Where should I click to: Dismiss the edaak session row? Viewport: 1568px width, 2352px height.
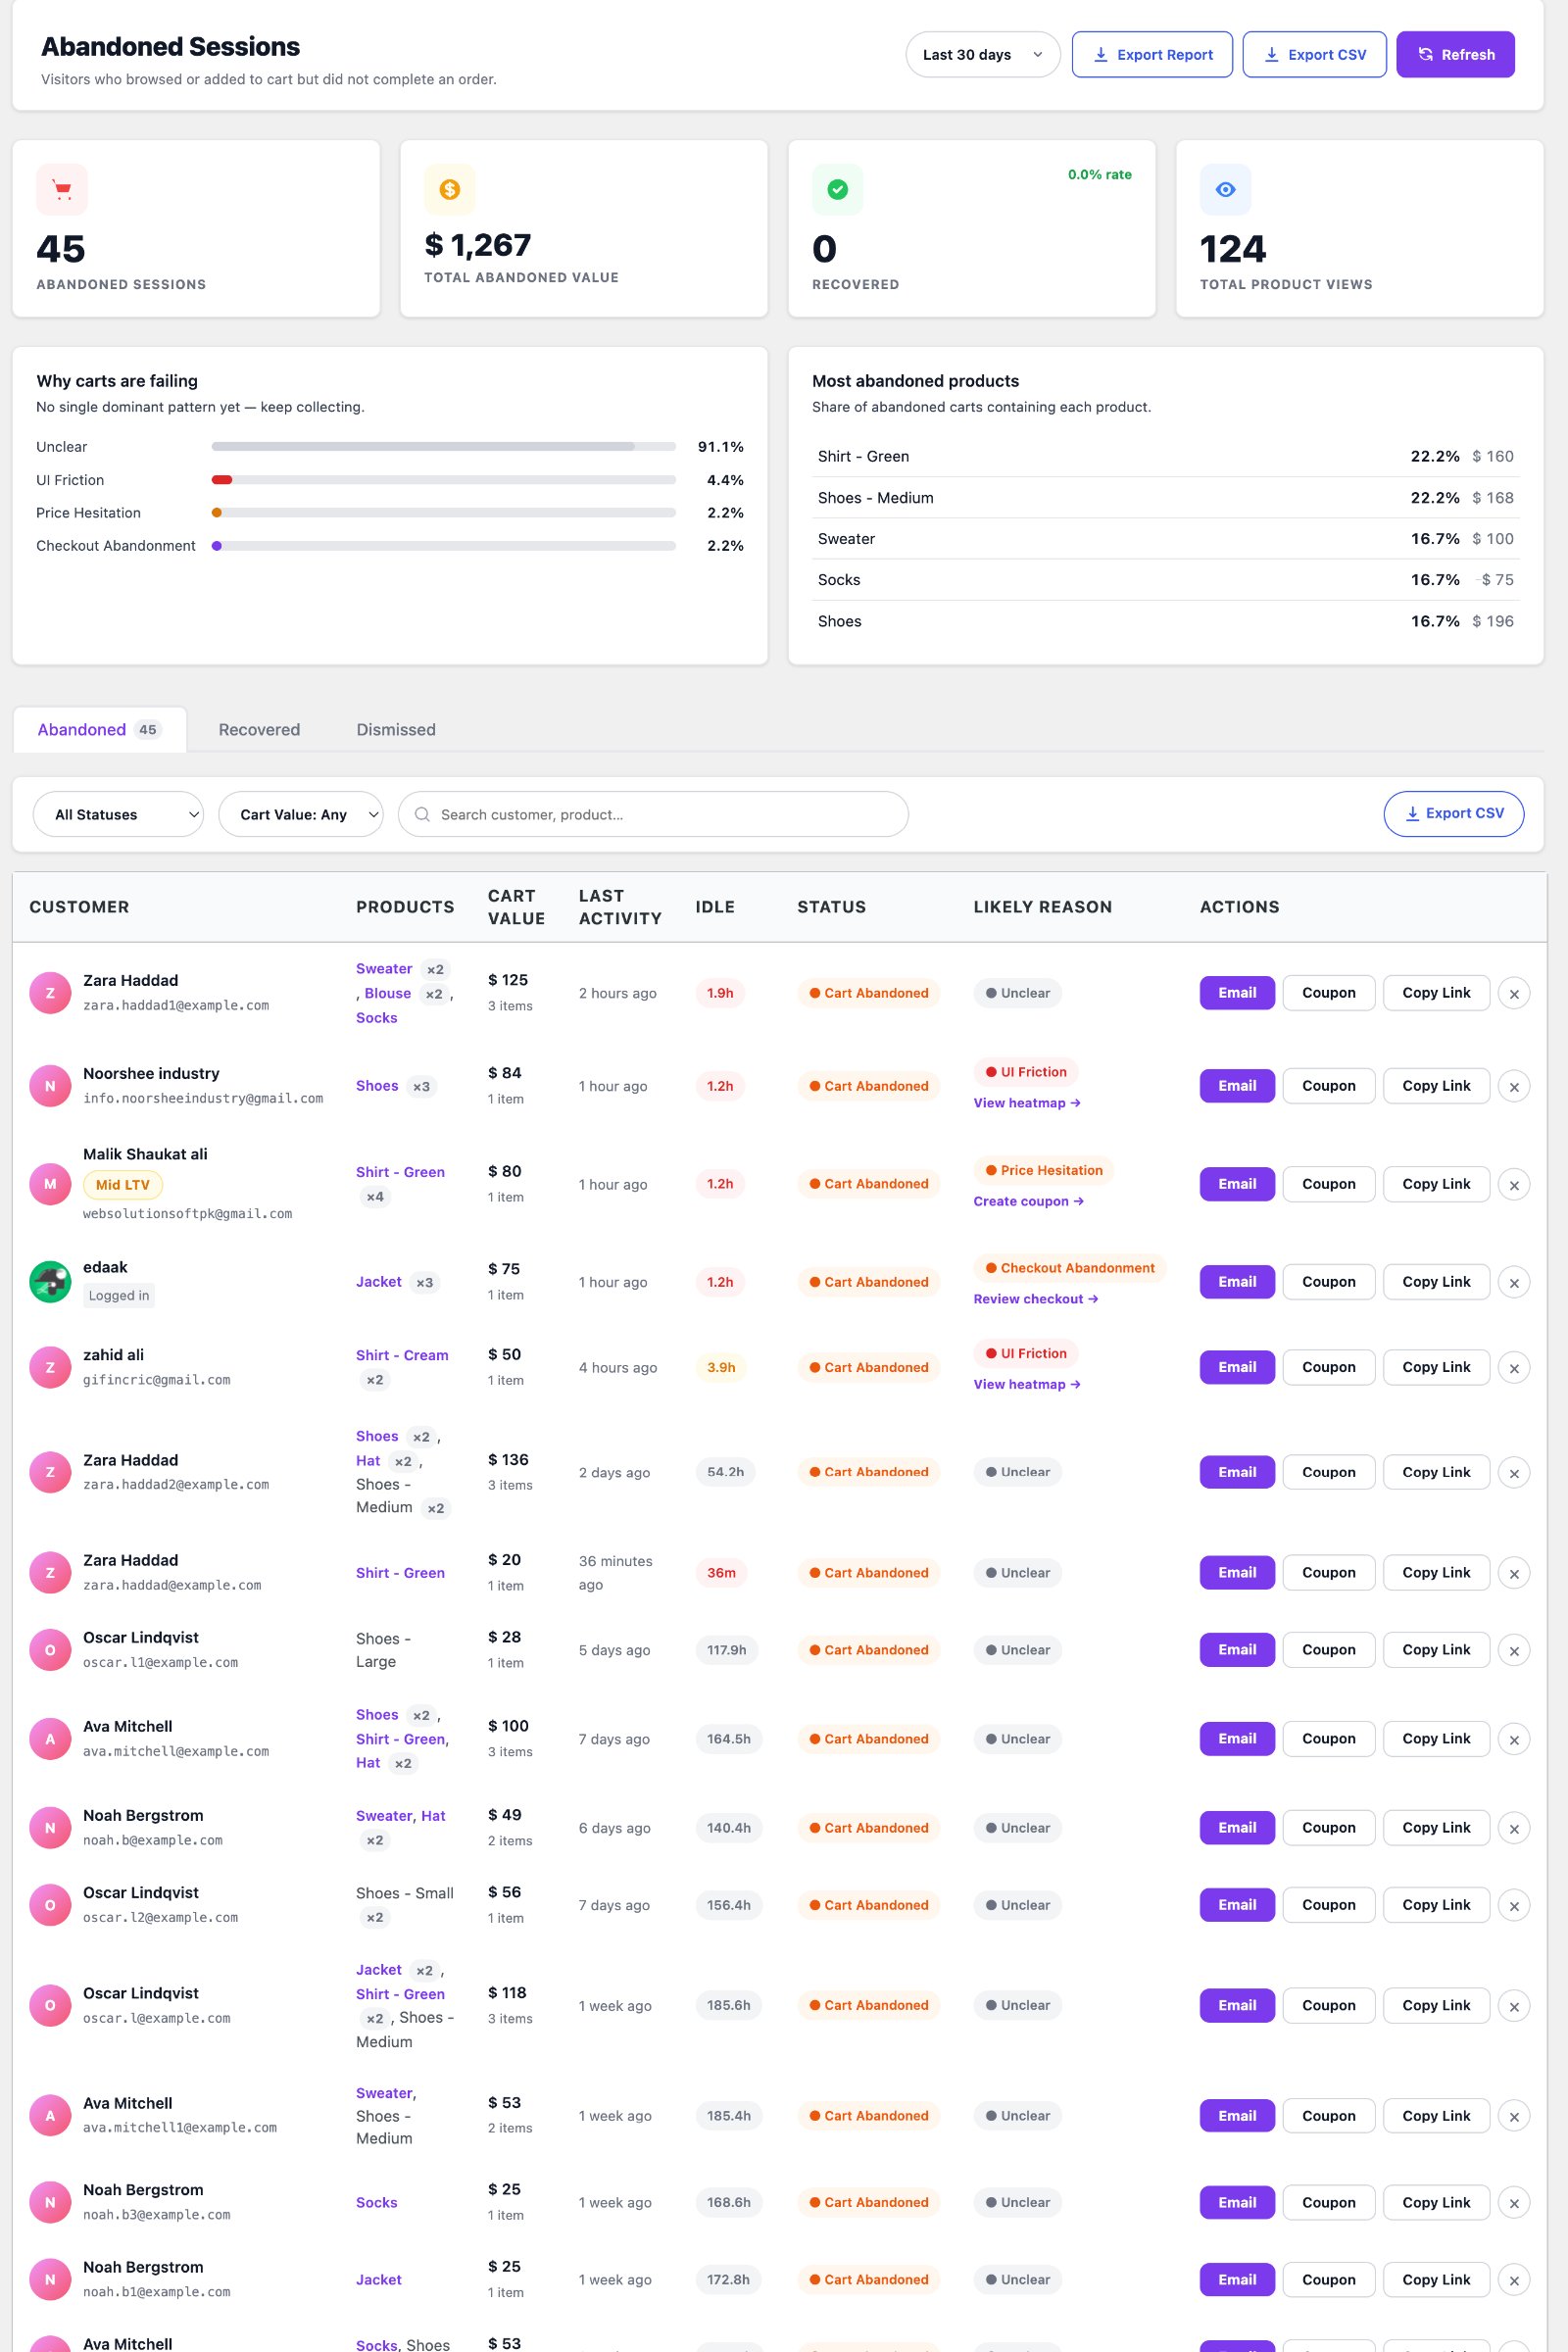pyautogui.click(x=1514, y=1283)
